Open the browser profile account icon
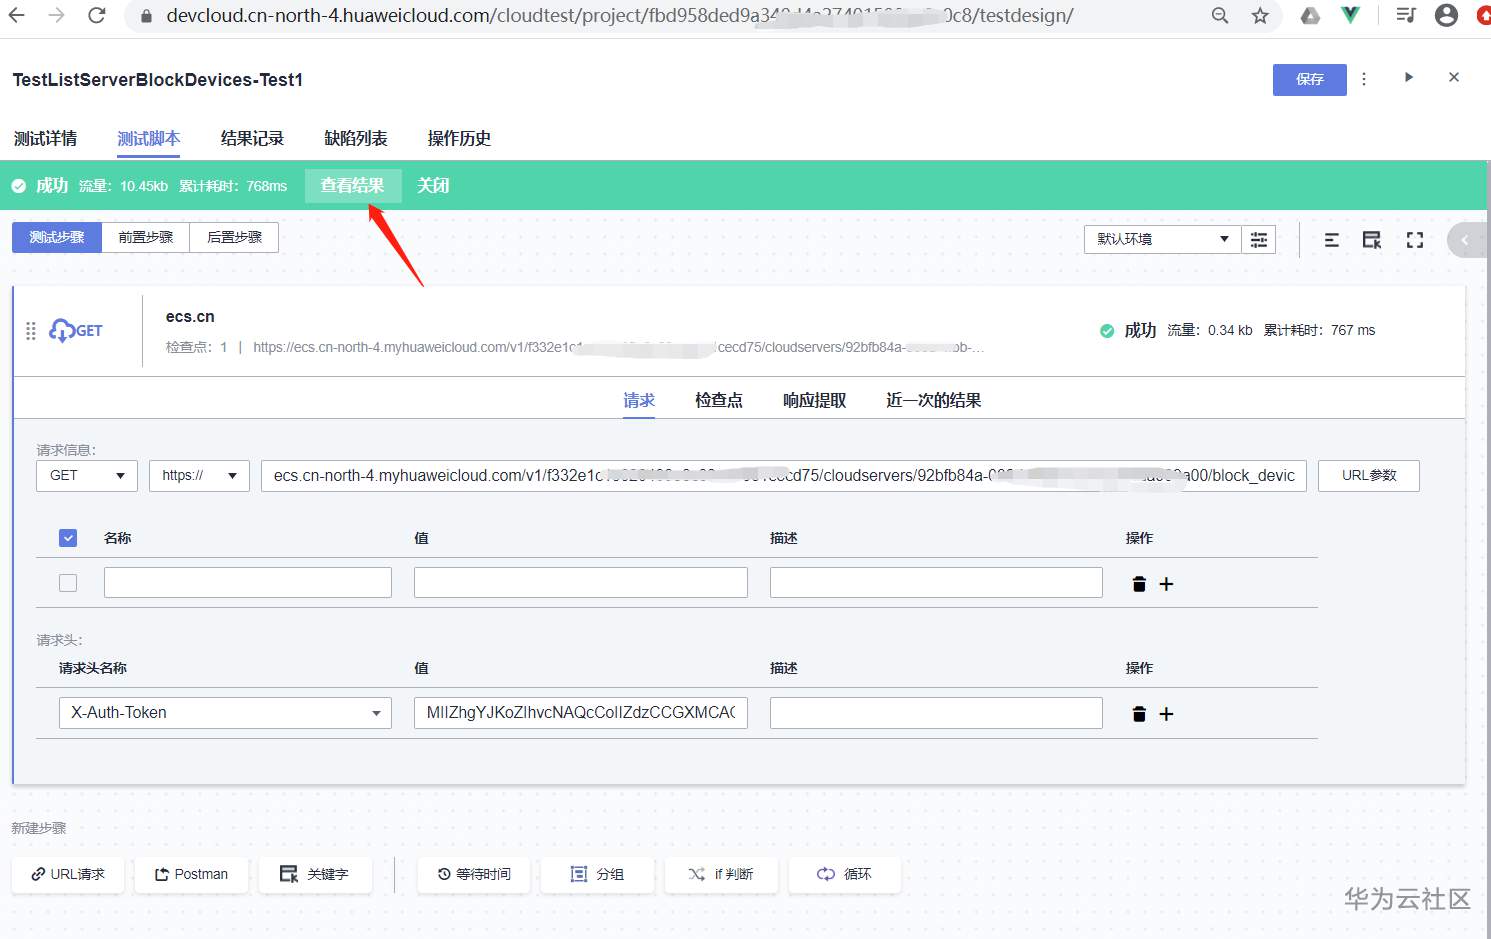The image size is (1491, 939). 1446,15
